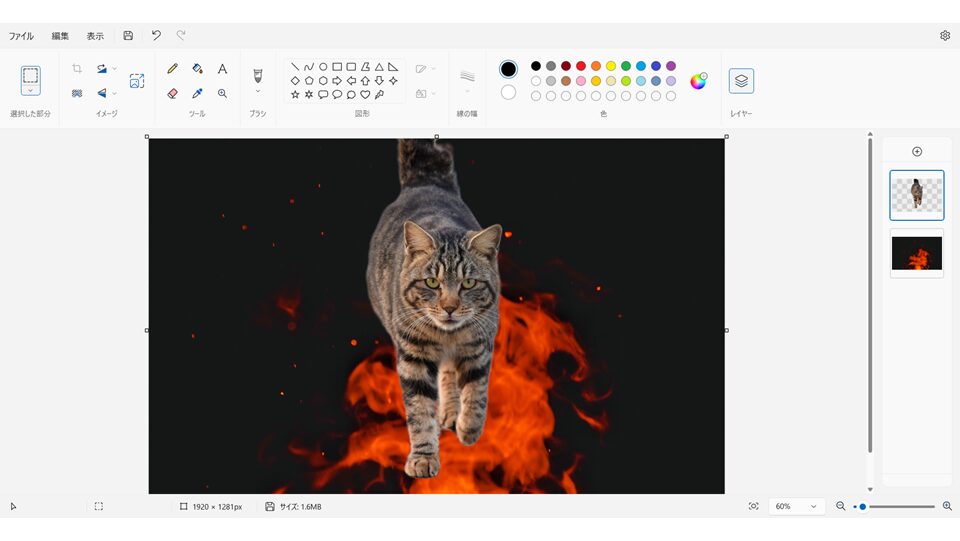
Task: Select the Oval shape
Action: [x=323, y=67]
